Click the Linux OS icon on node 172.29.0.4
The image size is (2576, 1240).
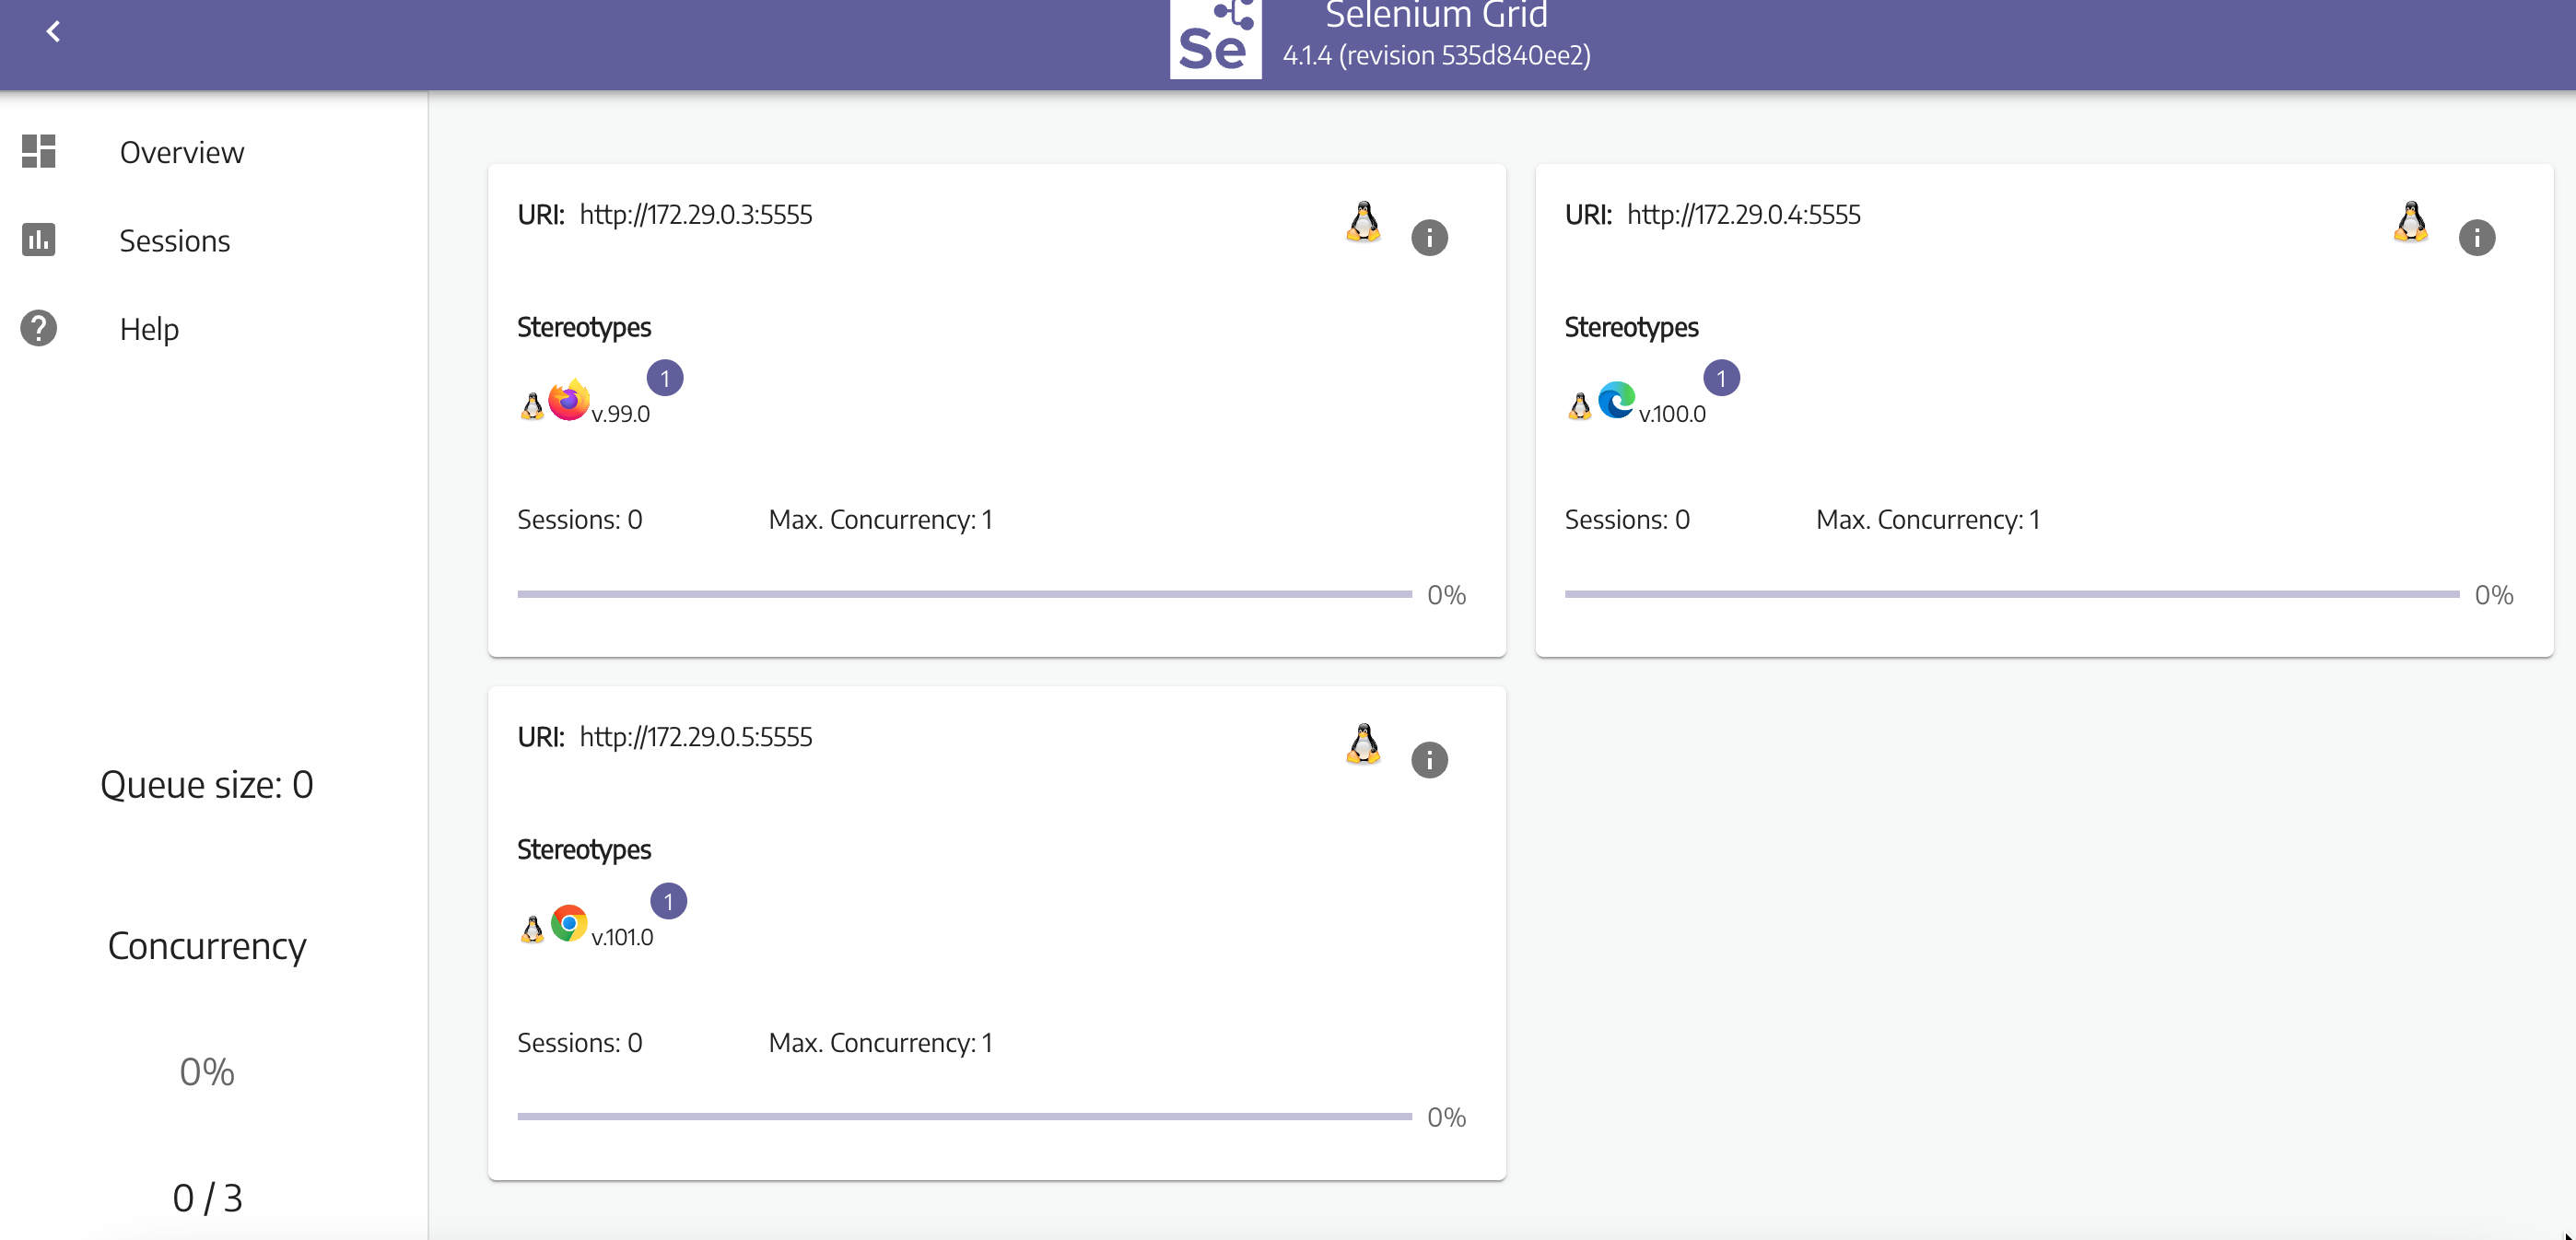click(2410, 221)
